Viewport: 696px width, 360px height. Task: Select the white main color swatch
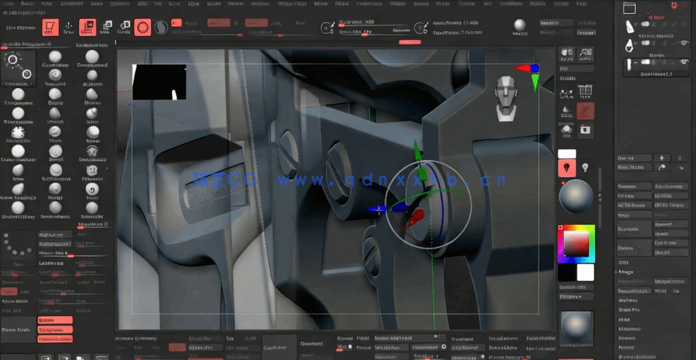click(x=585, y=272)
